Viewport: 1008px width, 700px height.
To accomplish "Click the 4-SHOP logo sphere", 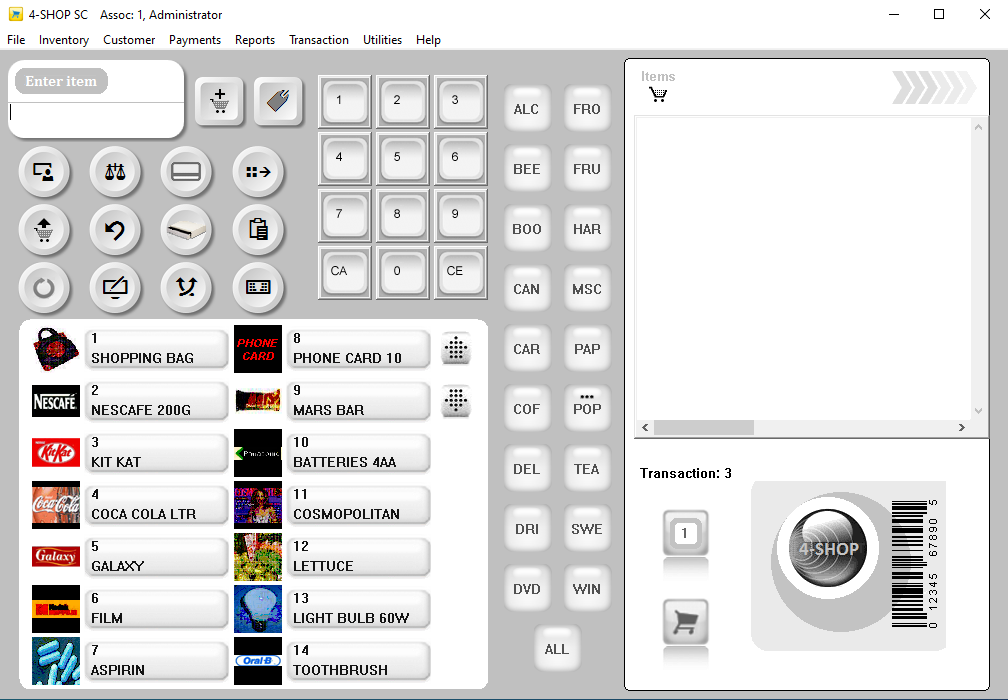I will coord(827,548).
